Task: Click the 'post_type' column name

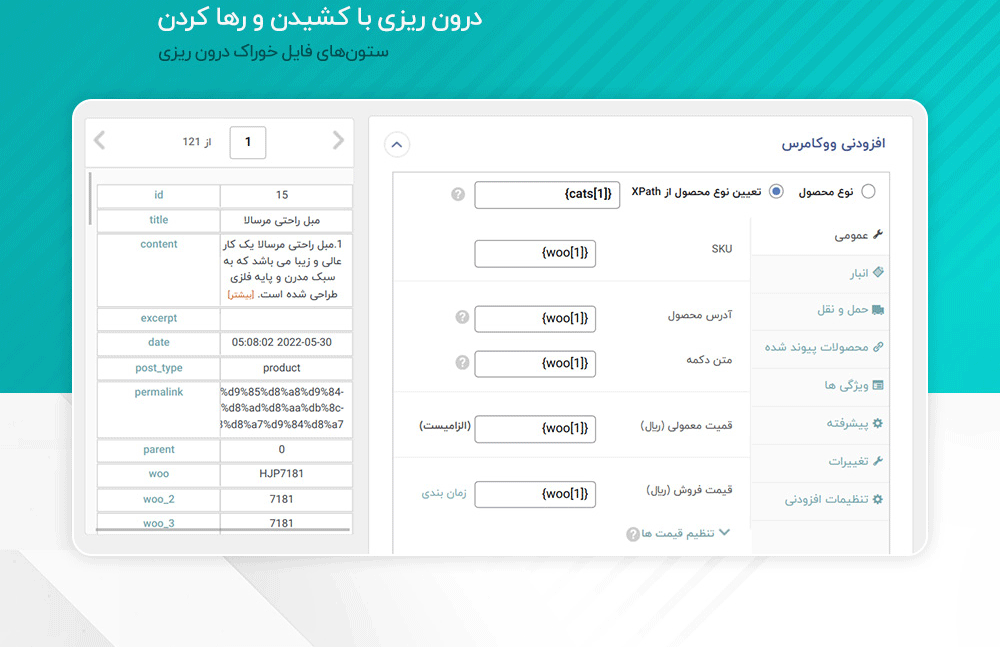Action: pos(159,368)
